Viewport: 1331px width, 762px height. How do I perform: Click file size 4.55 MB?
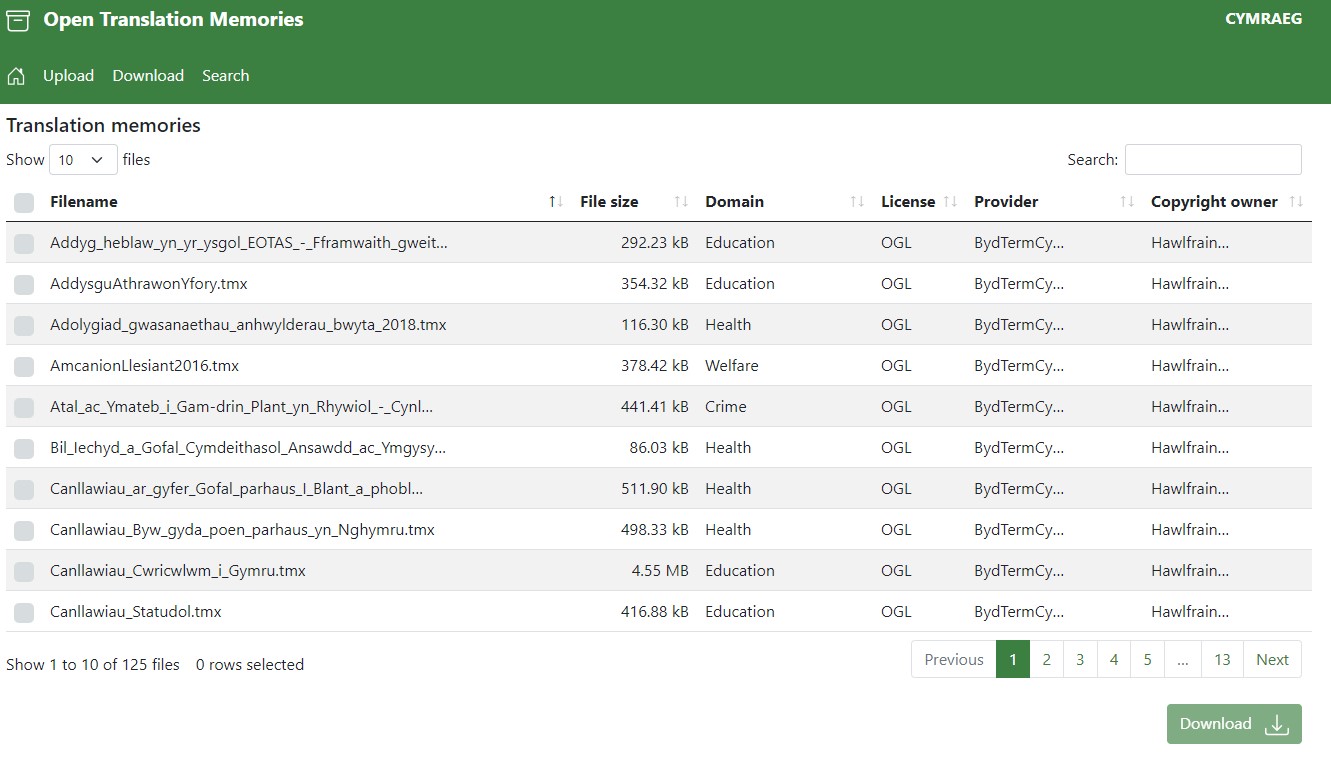pyautogui.click(x=660, y=571)
